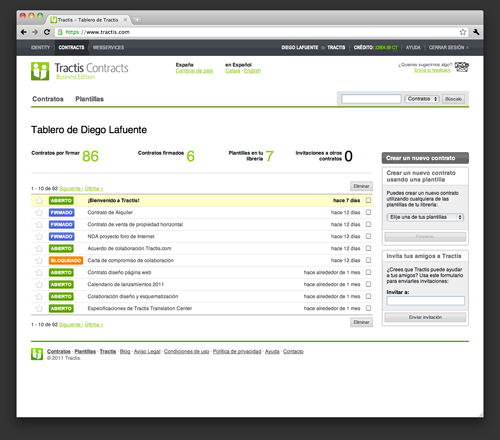Click the 'Cambiar de país' link
The image size is (500, 440).
pos(194,71)
